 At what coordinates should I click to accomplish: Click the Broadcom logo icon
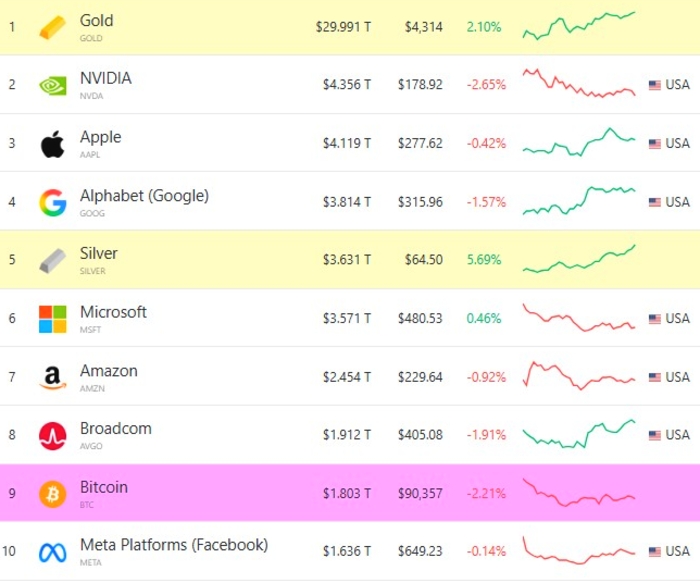[52, 435]
